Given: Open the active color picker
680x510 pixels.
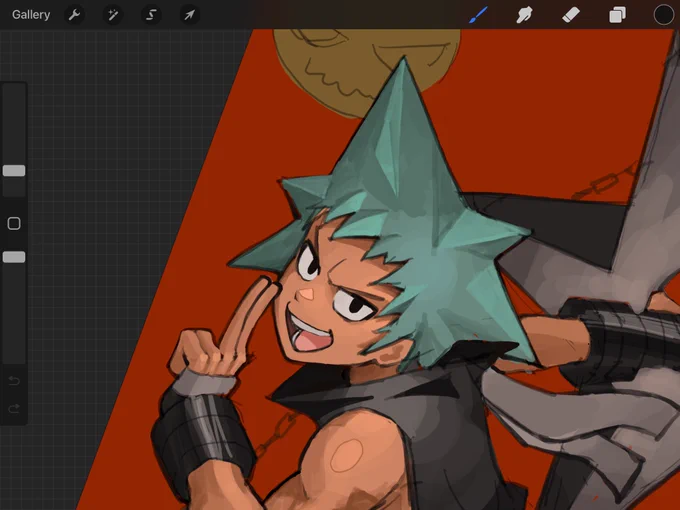Looking at the screenshot, I should [x=664, y=15].
